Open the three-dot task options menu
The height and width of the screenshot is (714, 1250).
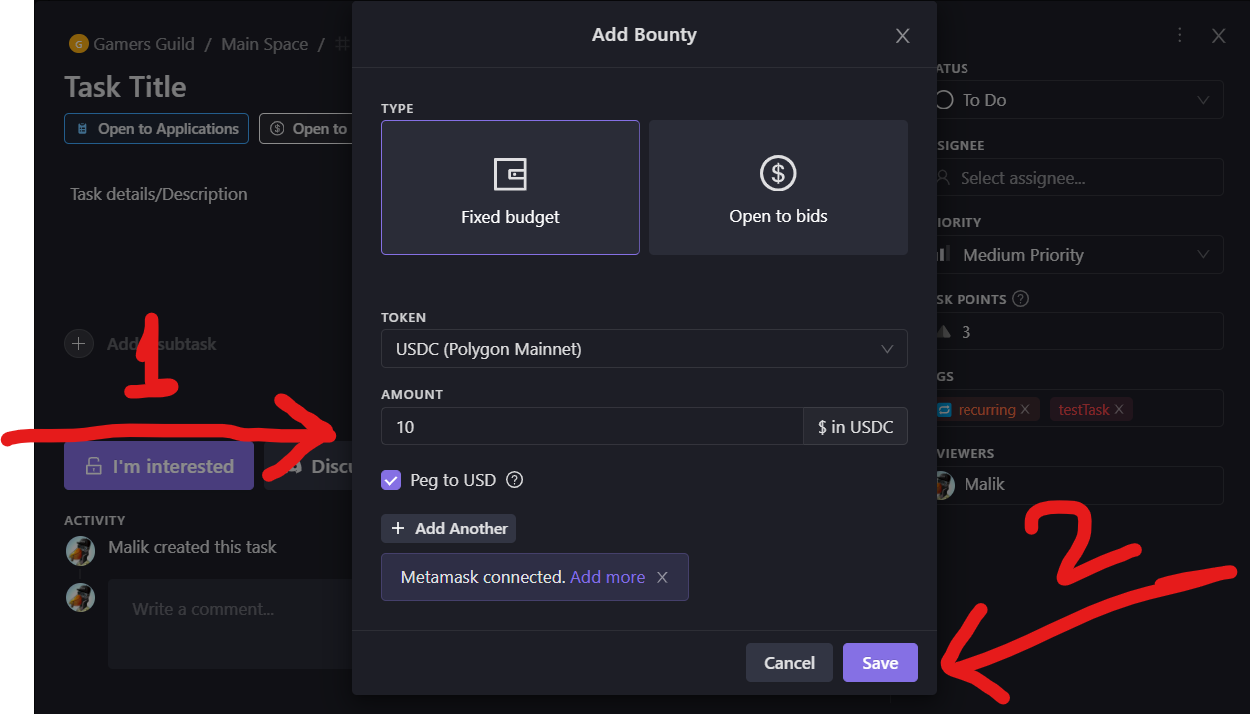pos(1180,36)
